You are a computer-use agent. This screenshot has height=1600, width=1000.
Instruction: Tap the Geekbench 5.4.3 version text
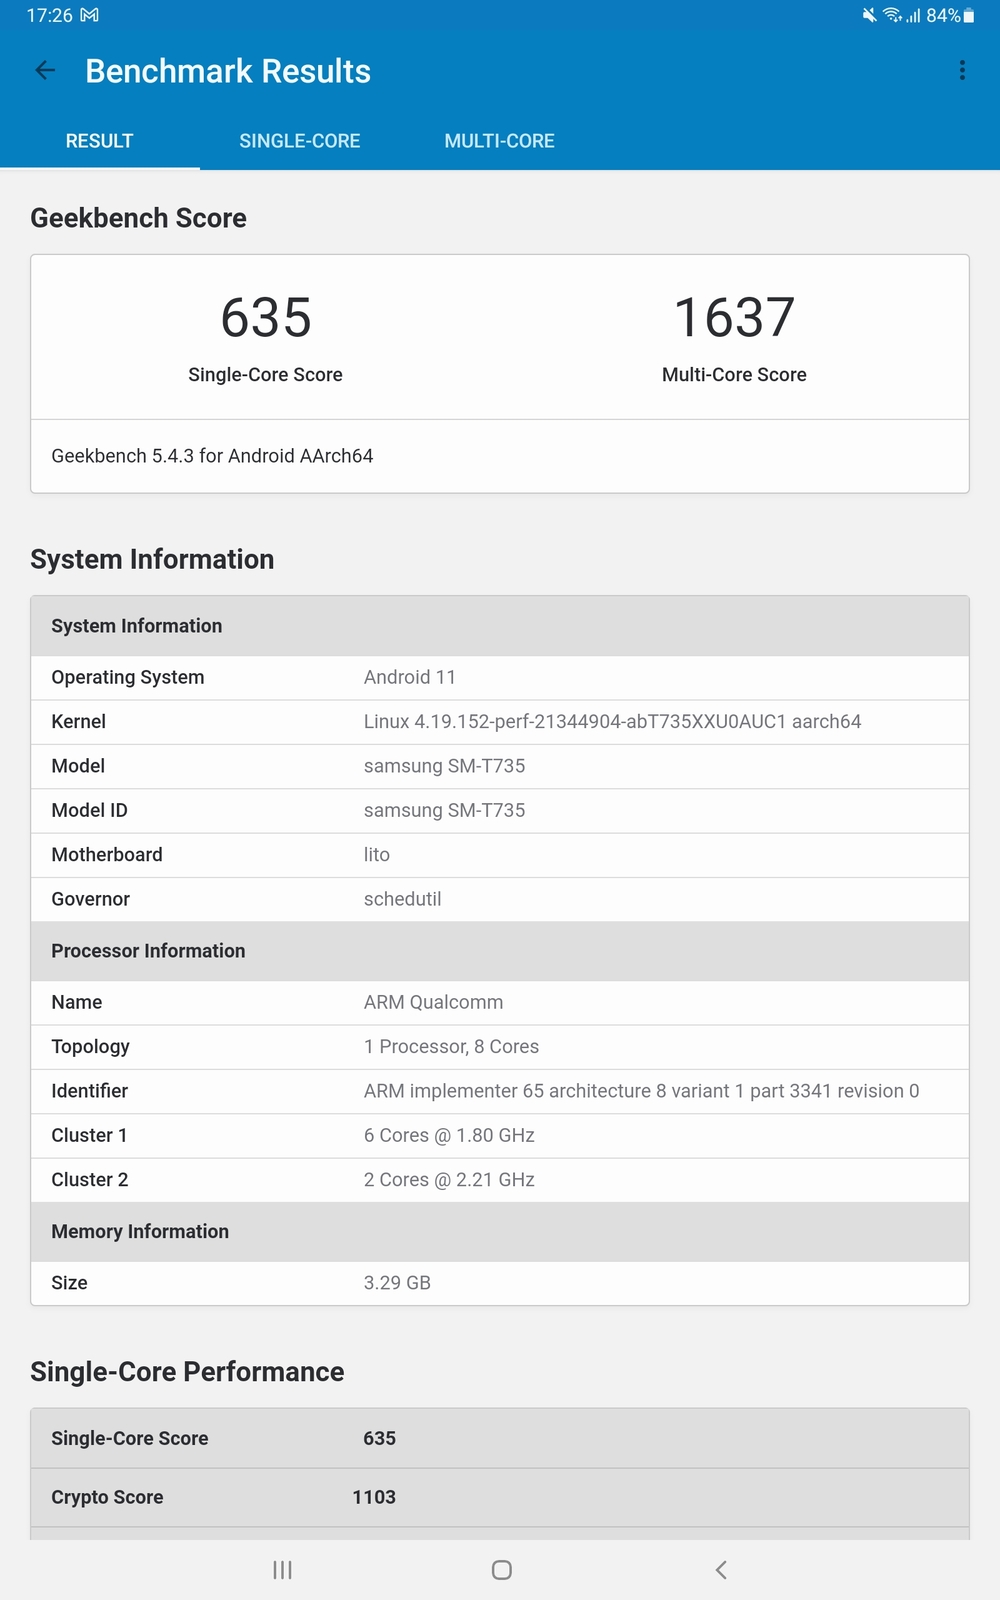[212, 456]
